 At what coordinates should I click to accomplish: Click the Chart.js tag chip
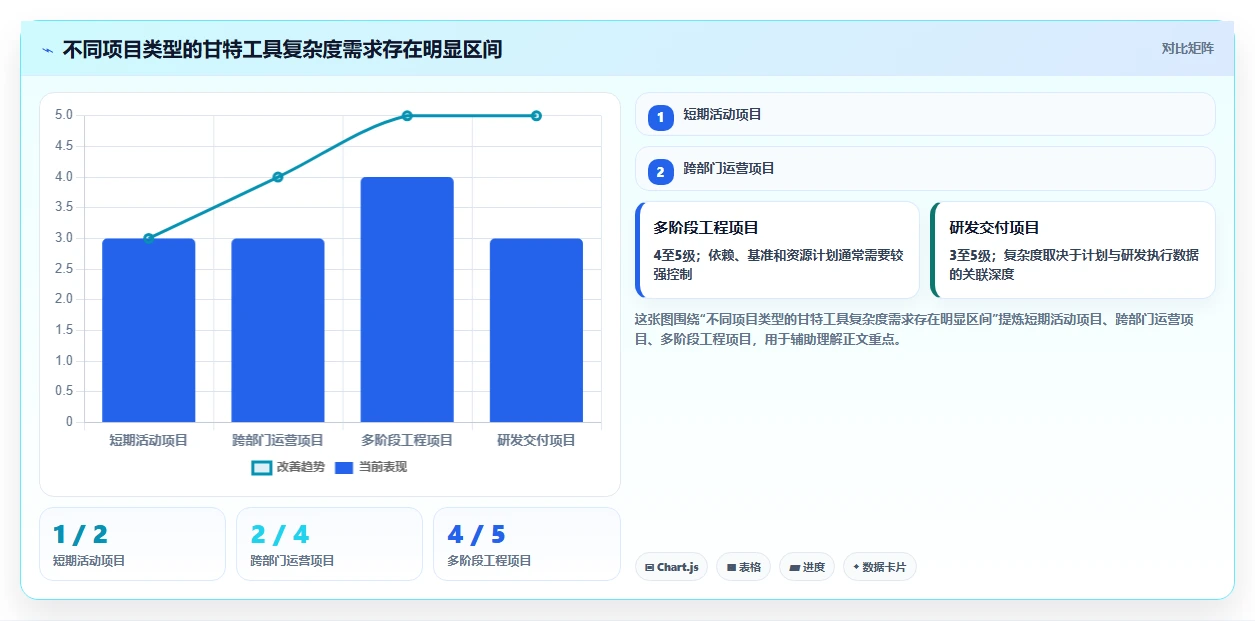(671, 567)
